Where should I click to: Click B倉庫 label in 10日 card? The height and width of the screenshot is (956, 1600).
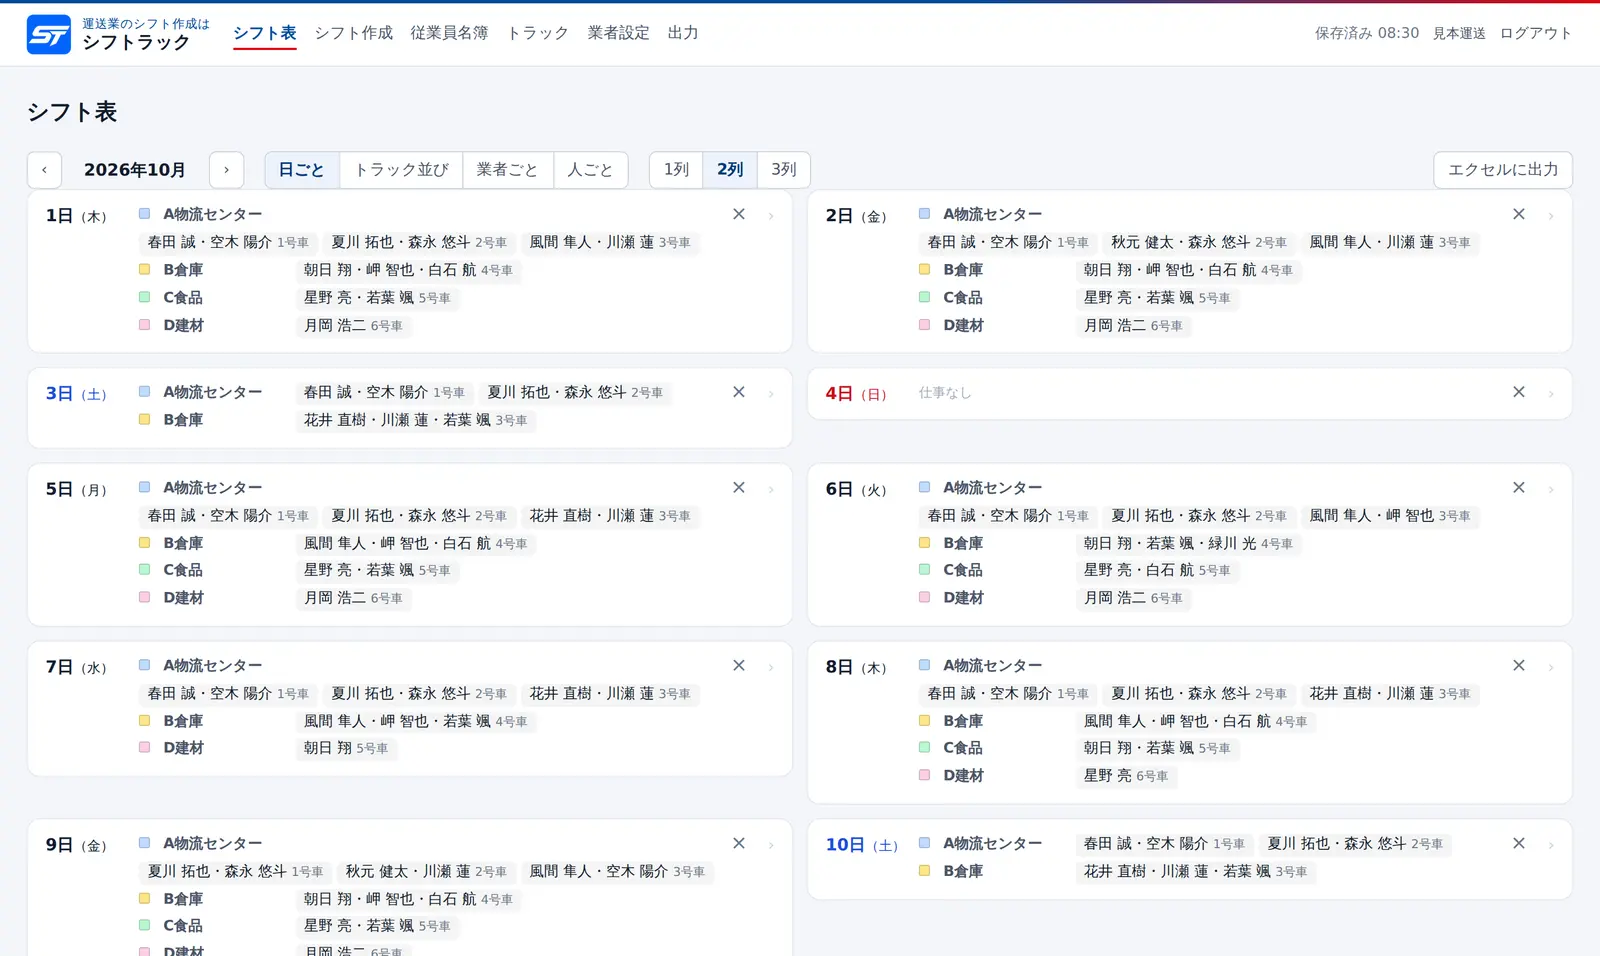963,871
